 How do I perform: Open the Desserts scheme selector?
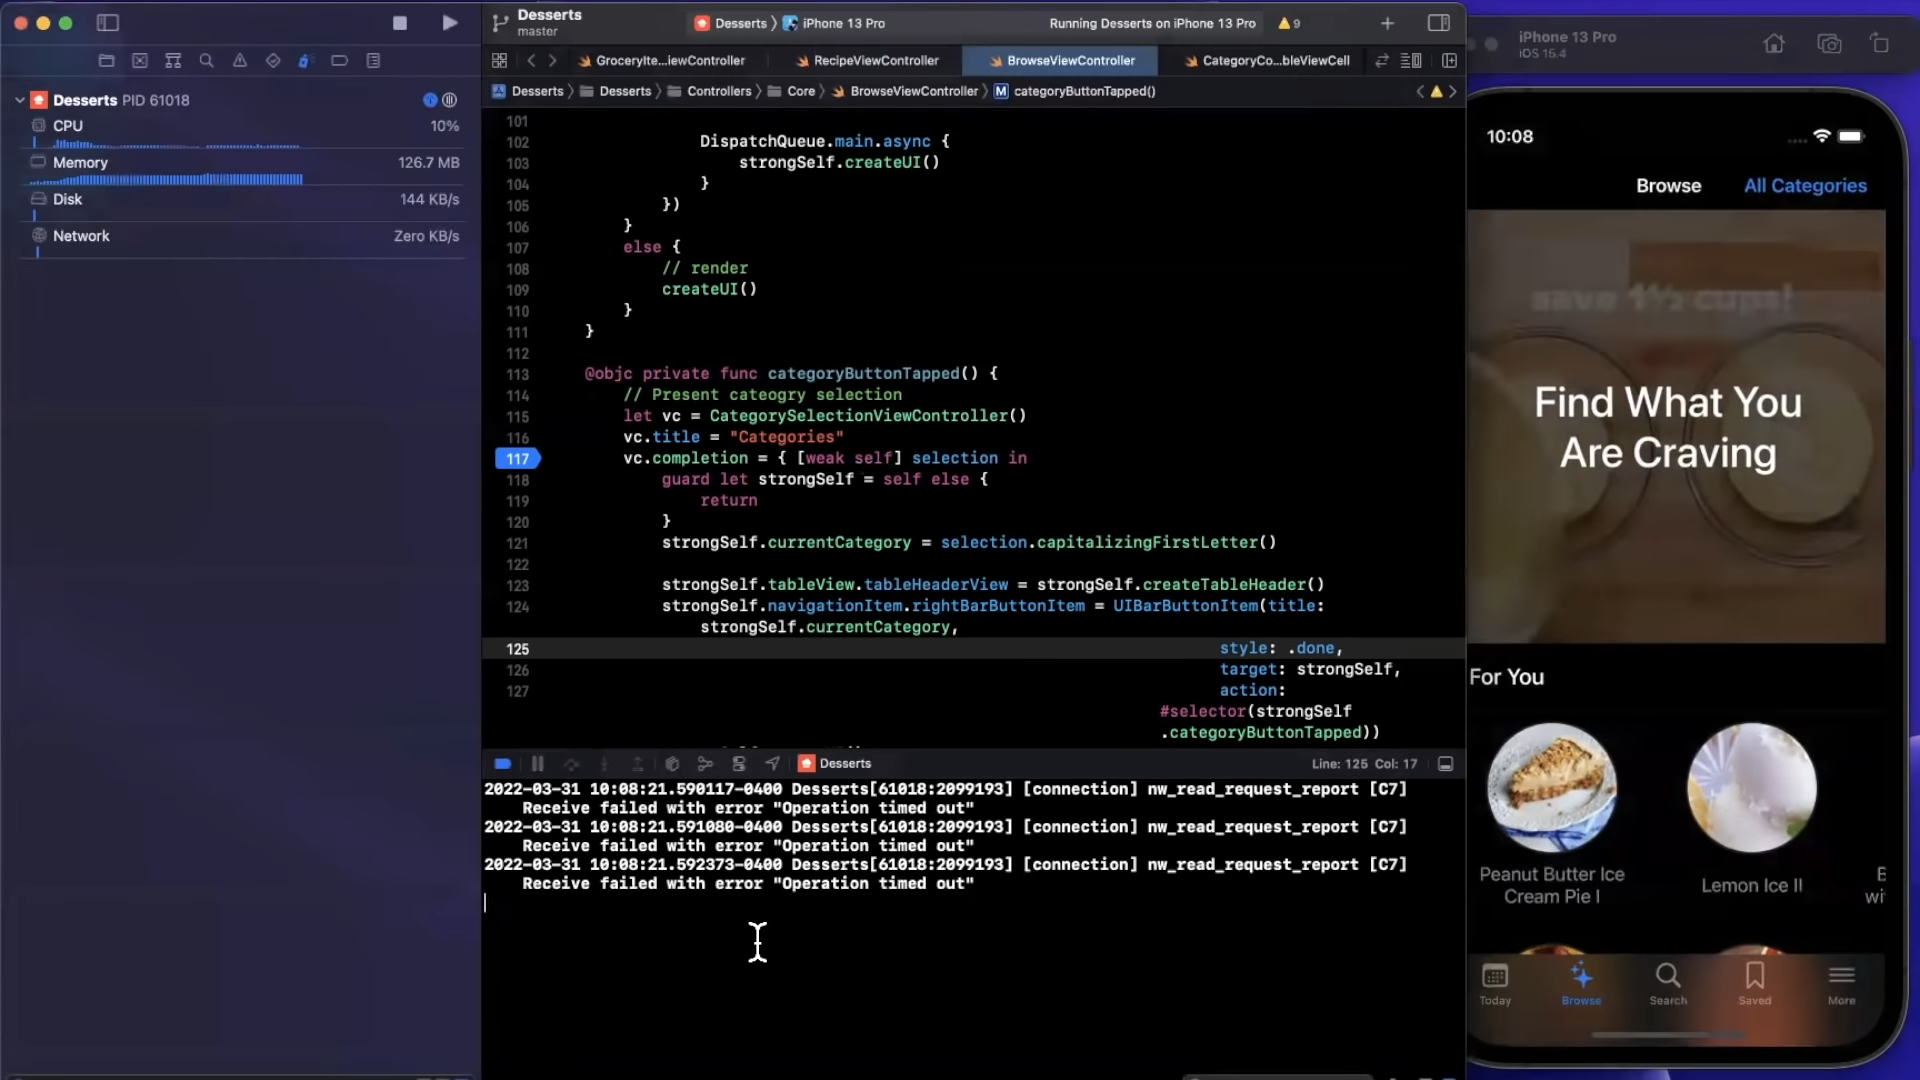click(731, 23)
